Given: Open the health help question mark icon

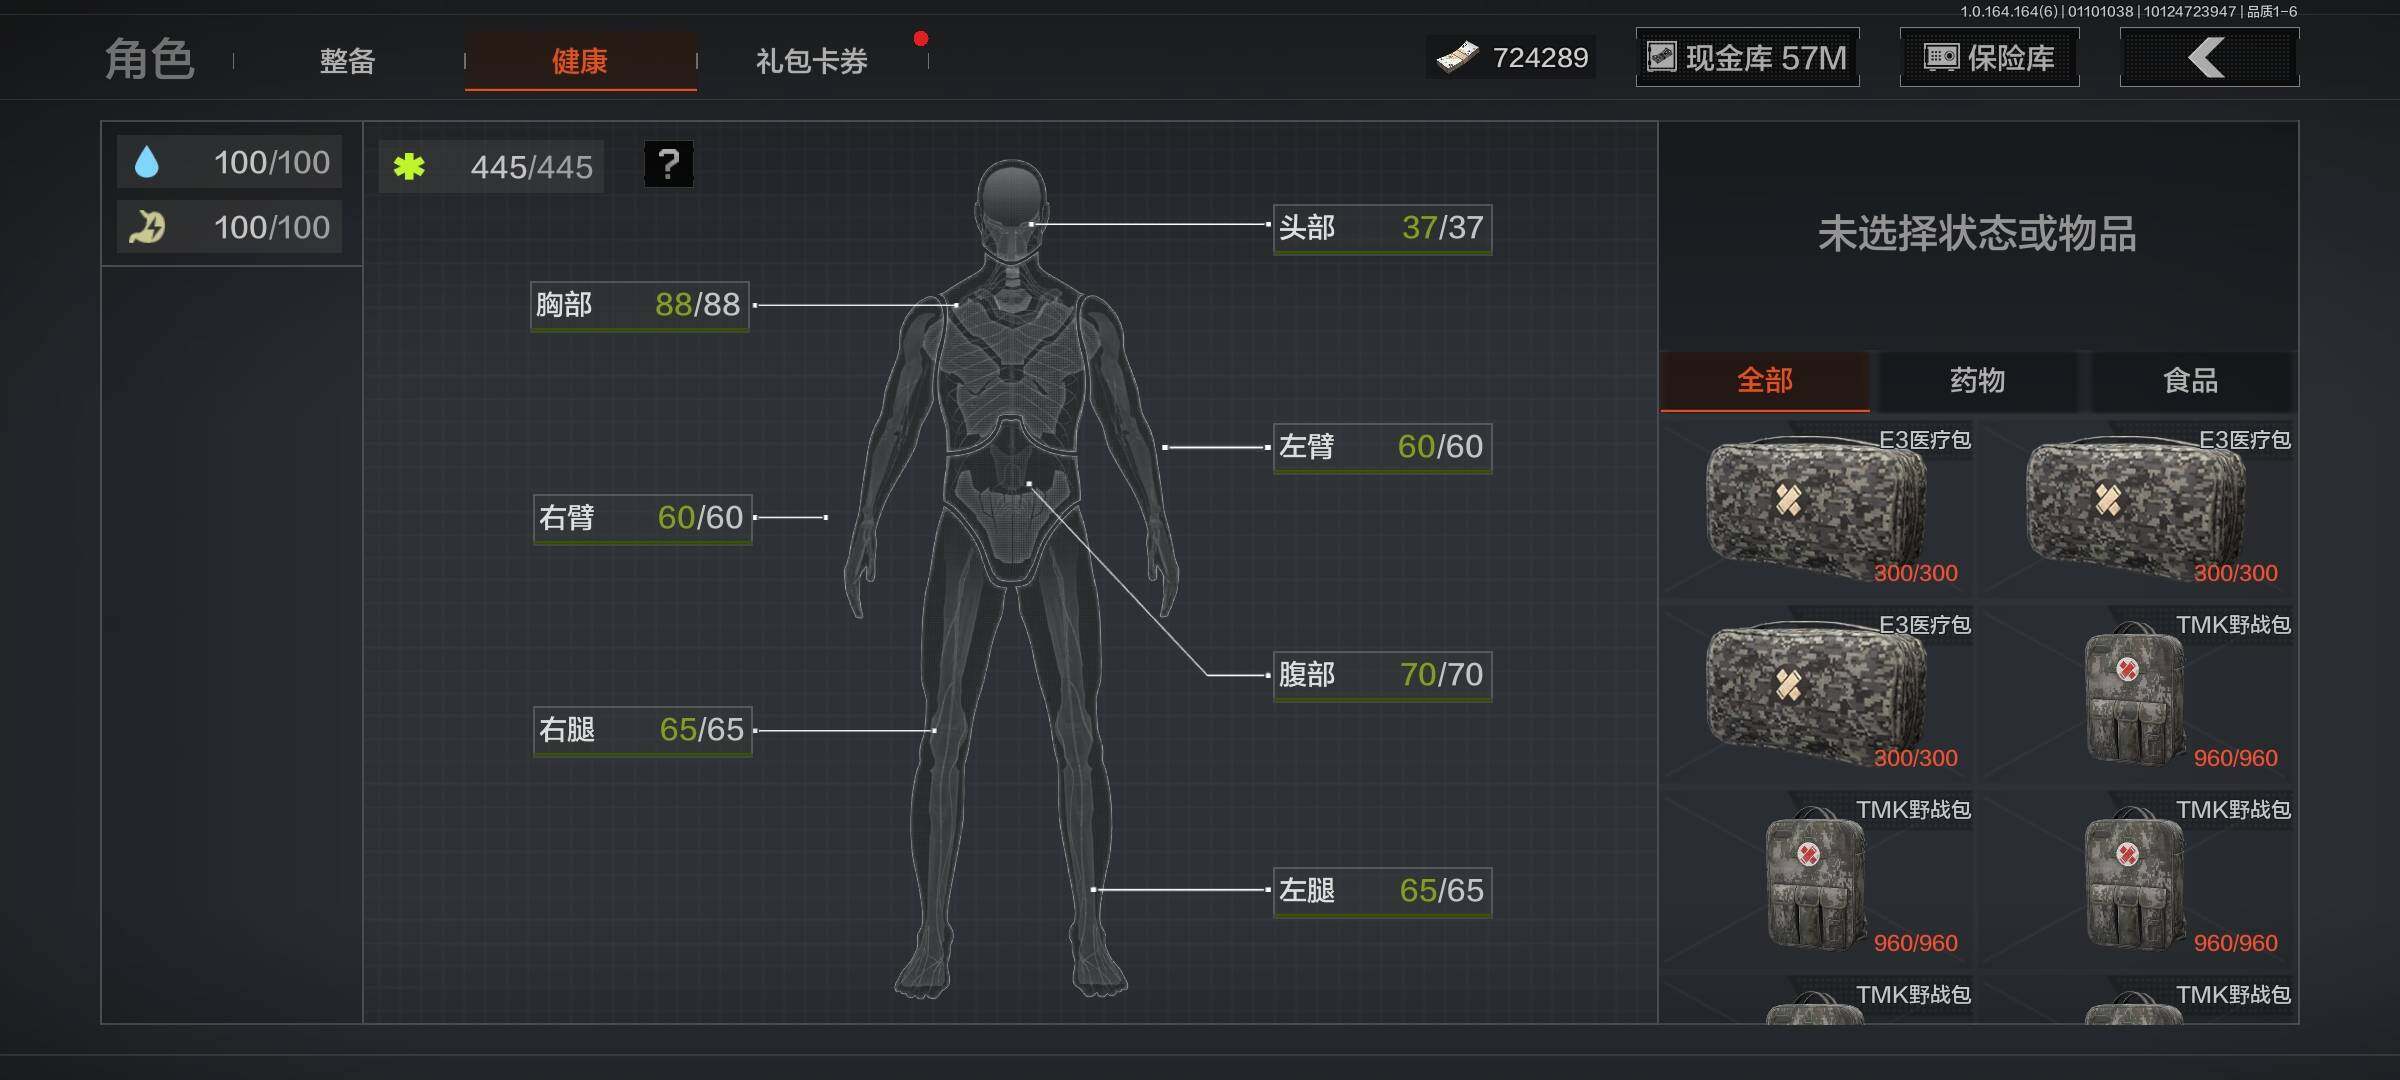Looking at the screenshot, I should tap(668, 163).
